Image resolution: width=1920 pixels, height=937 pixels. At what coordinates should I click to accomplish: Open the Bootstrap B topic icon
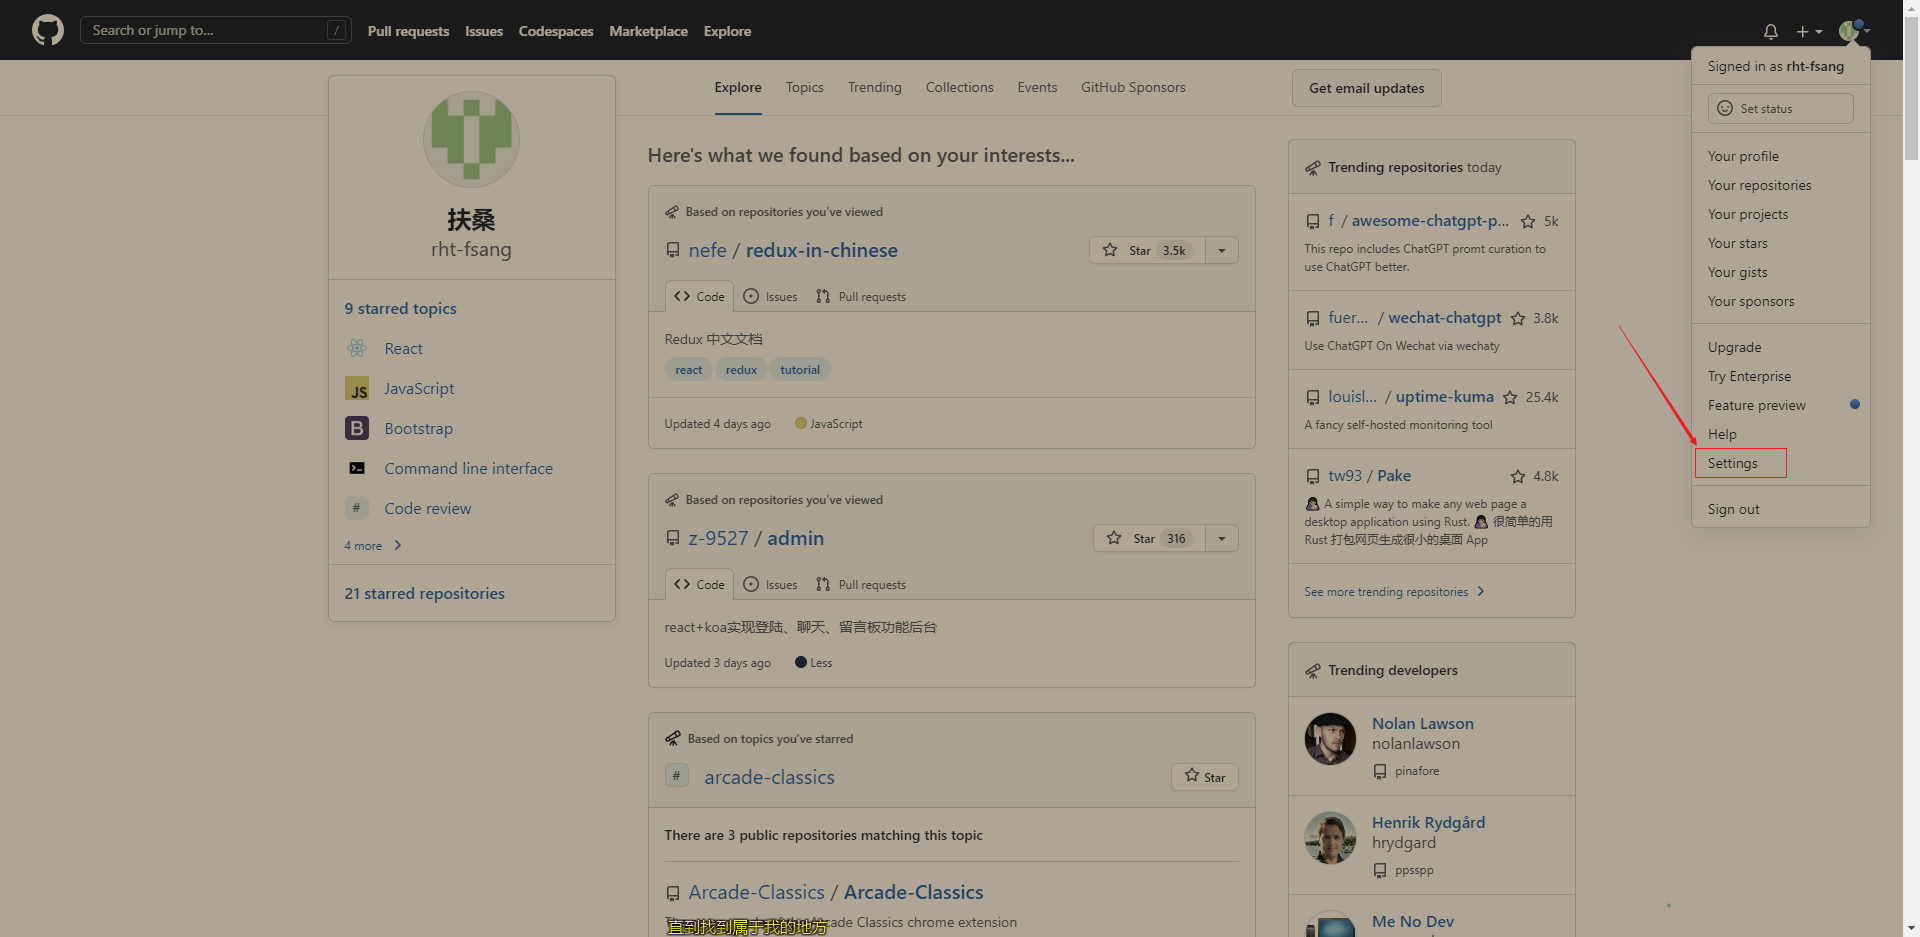pyautogui.click(x=357, y=428)
